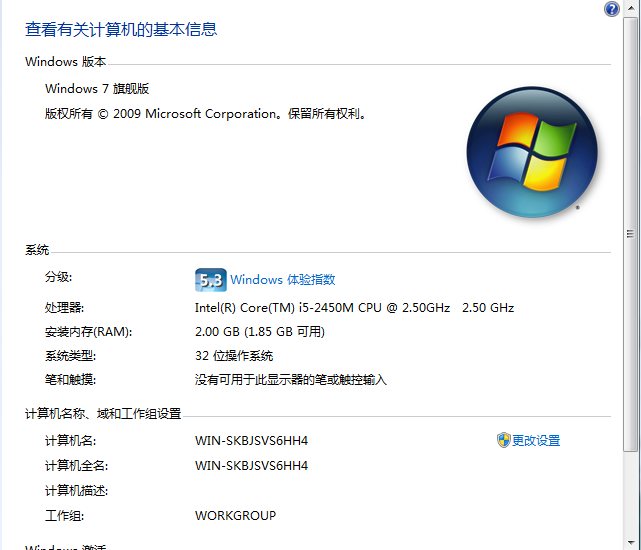641x550 pixels.
Task: Click the vertical scrollbar thumb
Action: pyautogui.click(x=630, y=234)
